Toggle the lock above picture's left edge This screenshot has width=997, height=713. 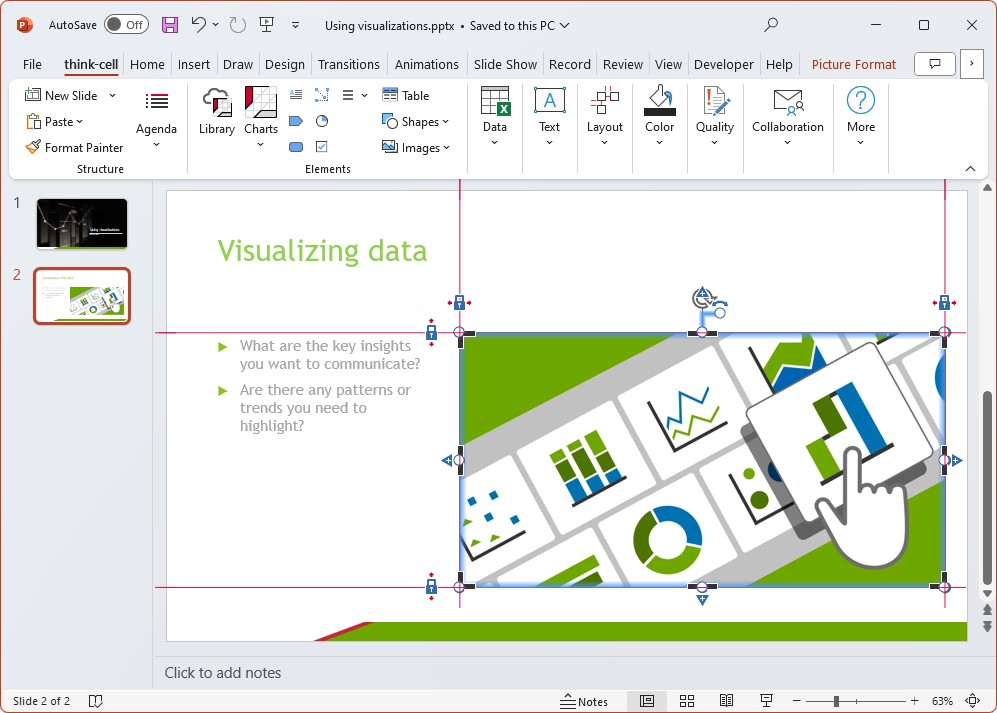pyautogui.click(x=459, y=303)
